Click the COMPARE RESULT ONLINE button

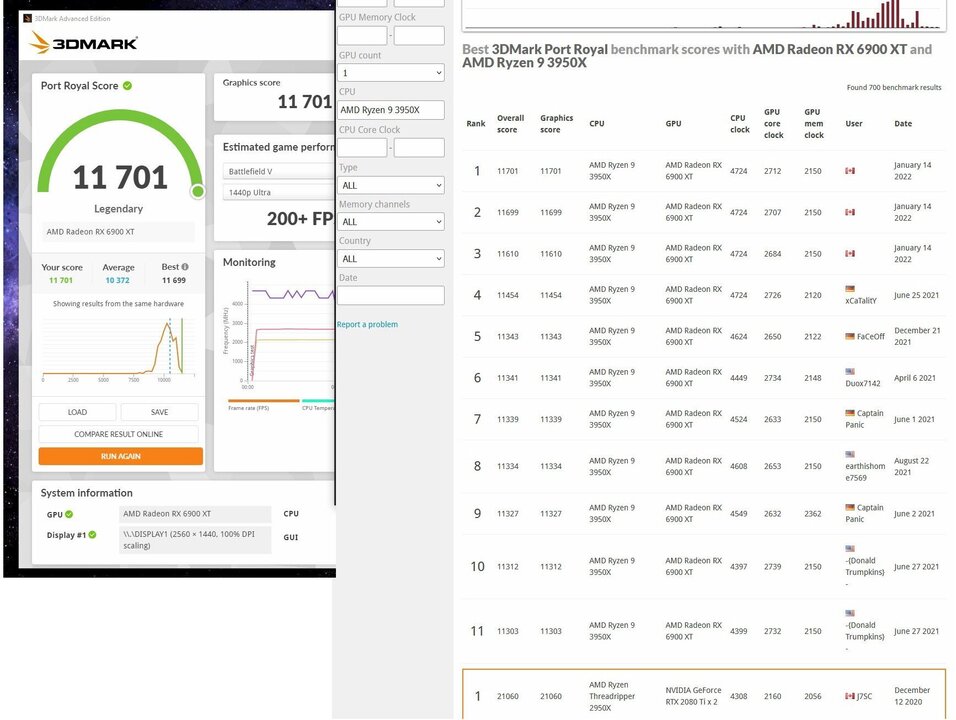(x=118, y=434)
